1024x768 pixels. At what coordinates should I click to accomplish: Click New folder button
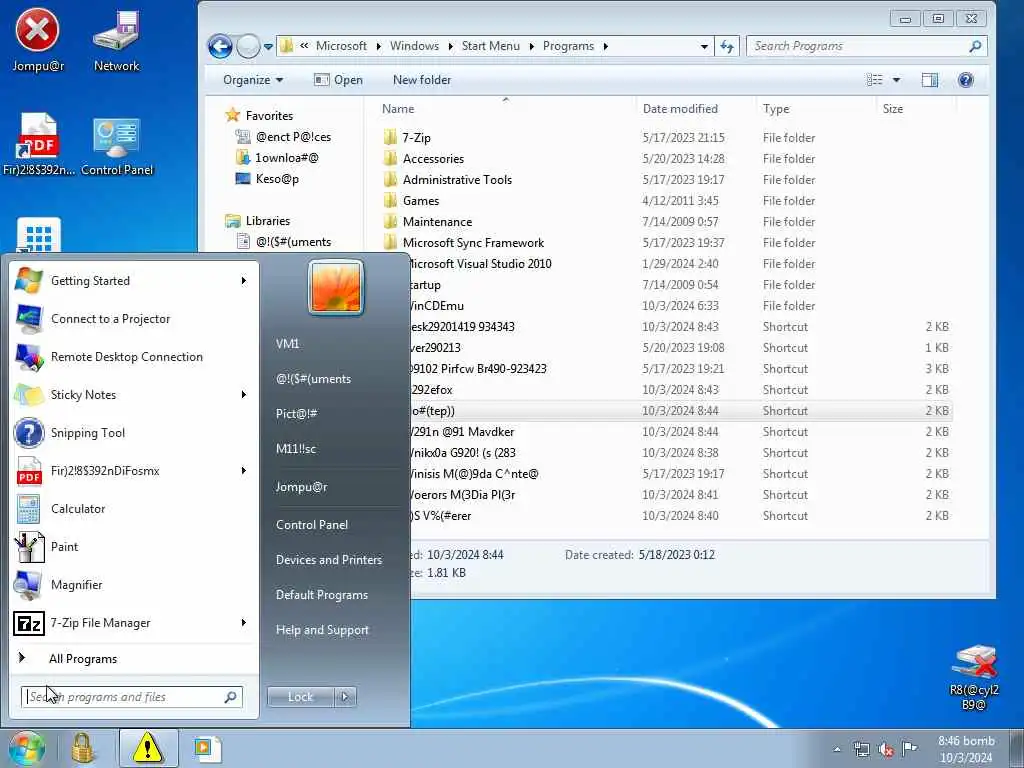click(422, 80)
